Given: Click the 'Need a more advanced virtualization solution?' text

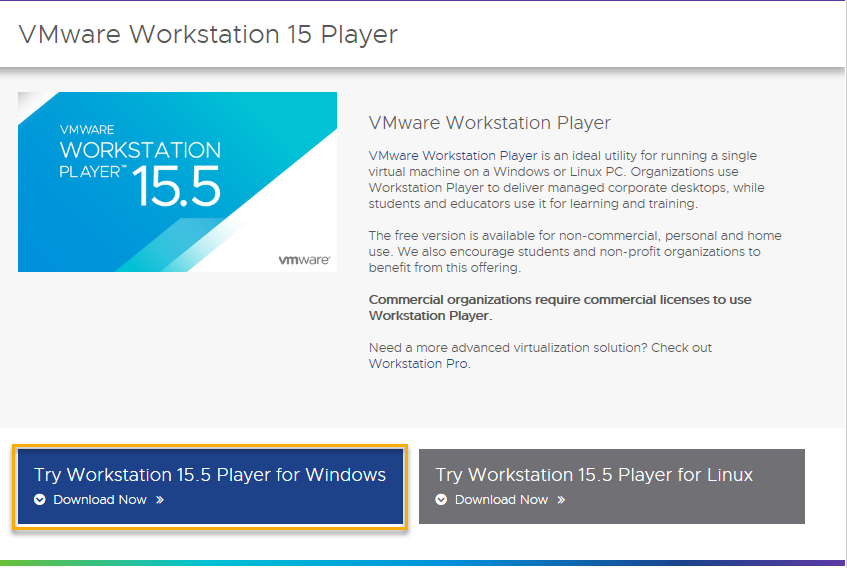Looking at the screenshot, I should pos(508,347).
